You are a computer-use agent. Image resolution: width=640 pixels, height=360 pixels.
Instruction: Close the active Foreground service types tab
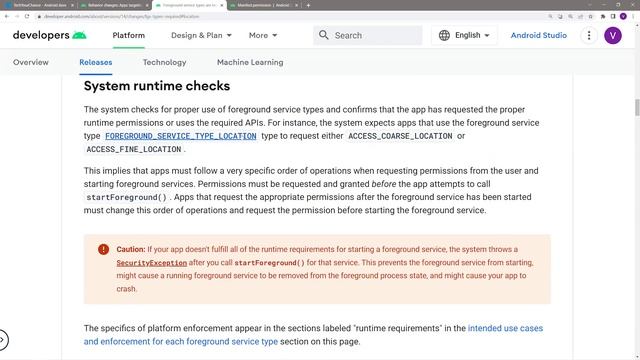222,5
